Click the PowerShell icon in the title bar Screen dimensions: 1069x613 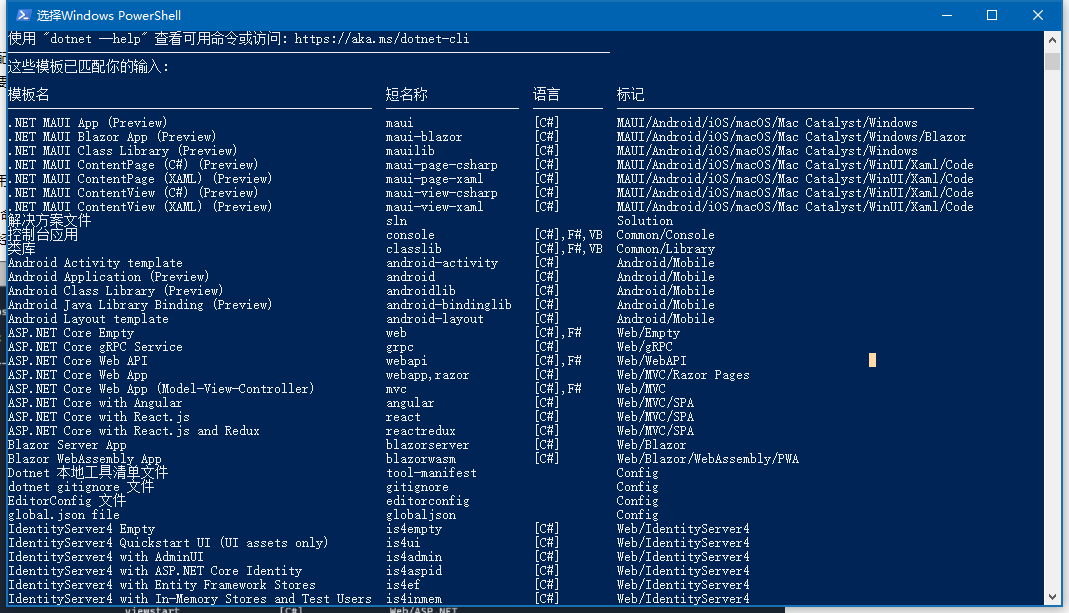coord(23,15)
